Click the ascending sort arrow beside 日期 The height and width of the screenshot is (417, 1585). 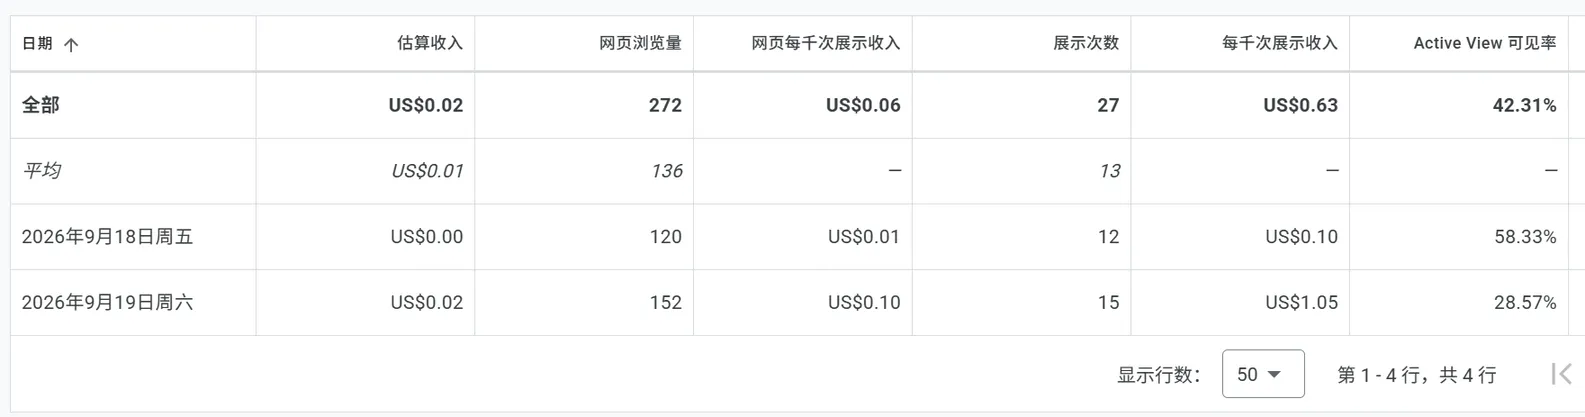pyautogui.click(x=71, y=44)
